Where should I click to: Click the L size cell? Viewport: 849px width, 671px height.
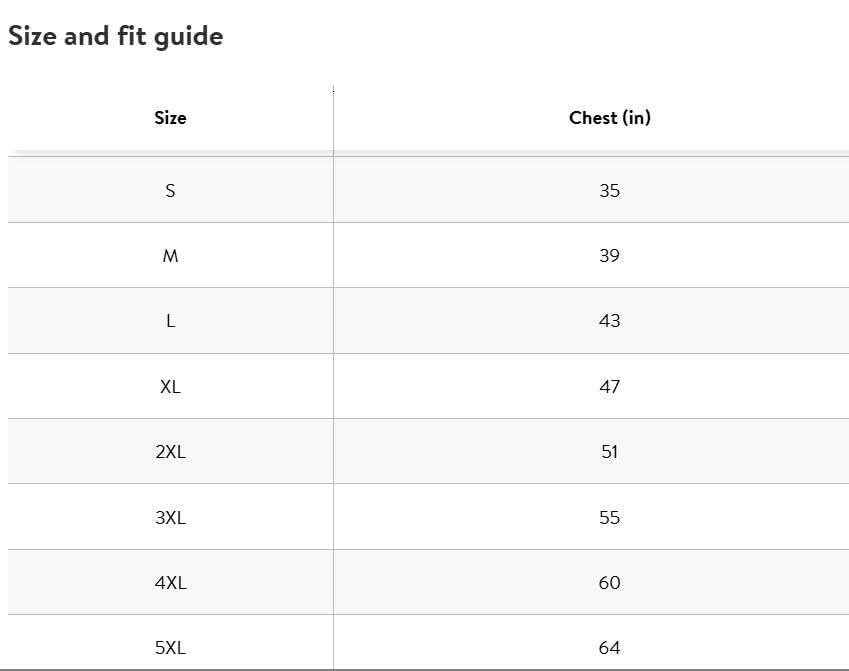170,321
